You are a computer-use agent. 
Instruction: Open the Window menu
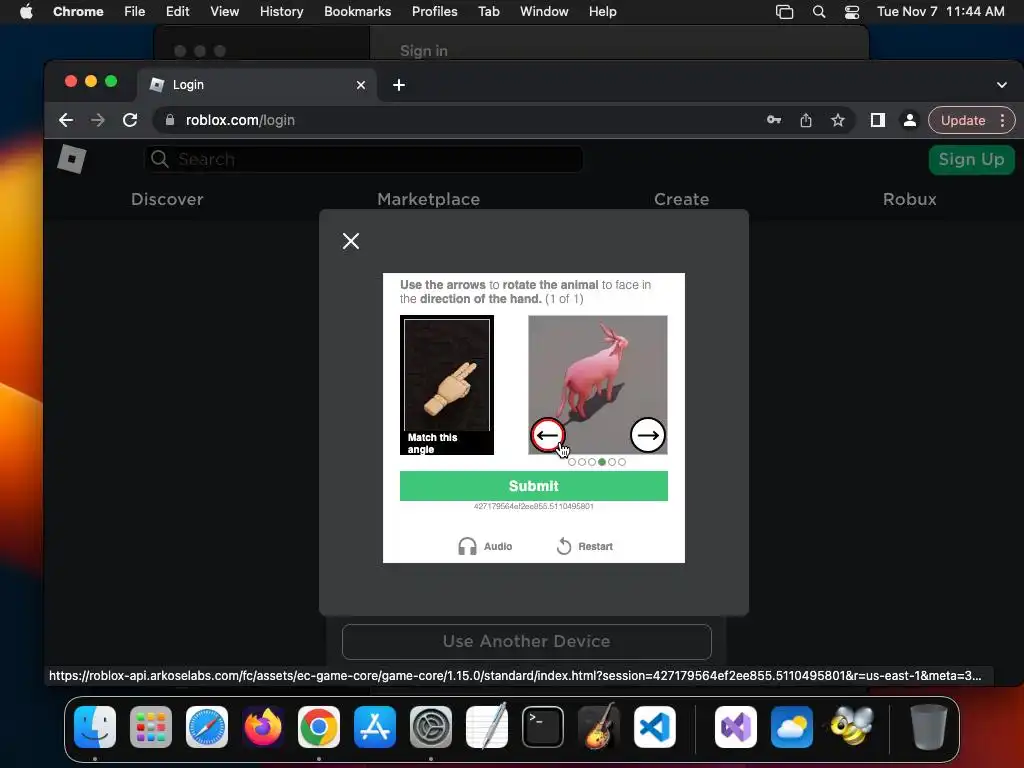coord(544,11)
